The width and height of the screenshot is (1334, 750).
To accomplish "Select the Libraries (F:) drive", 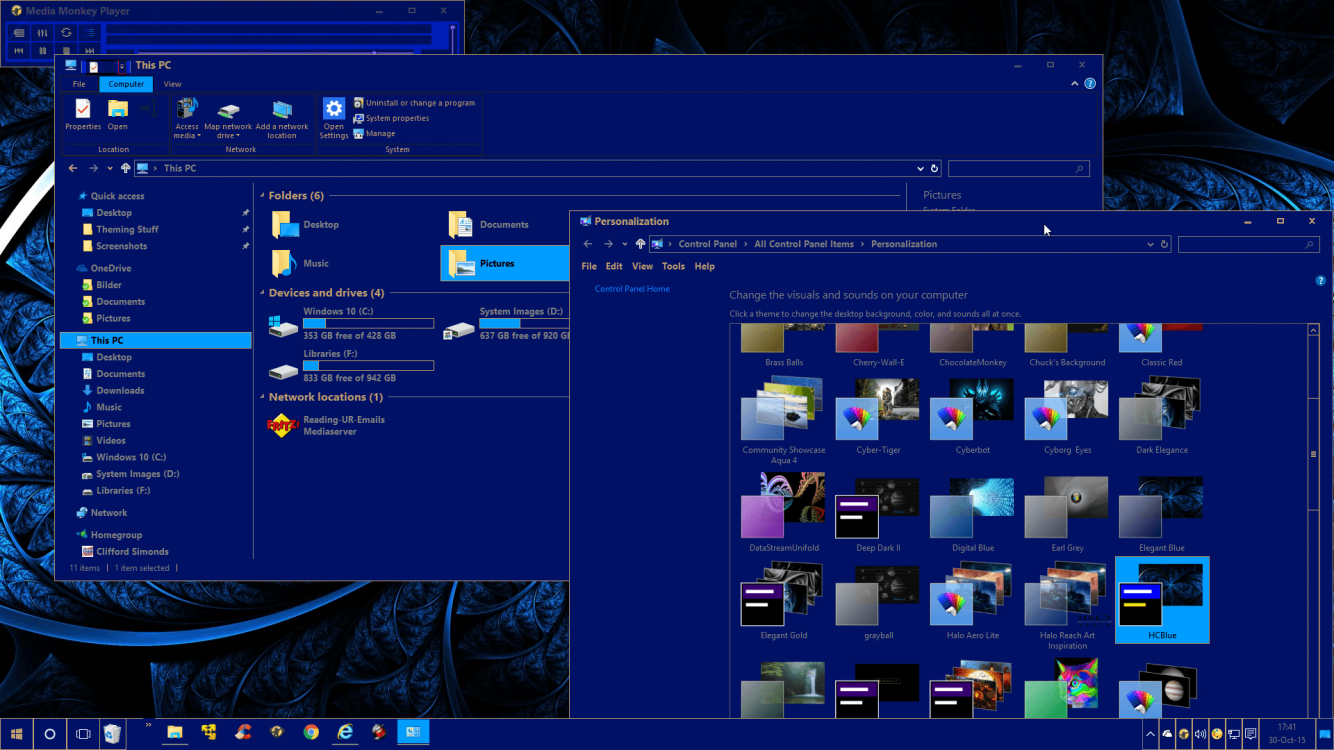I will pos(351,366).
